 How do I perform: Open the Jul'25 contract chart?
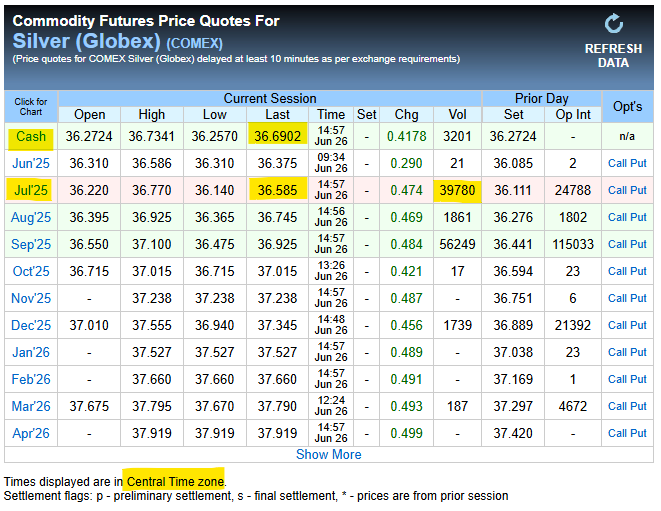pyautogui.click(x=31, y=190)
